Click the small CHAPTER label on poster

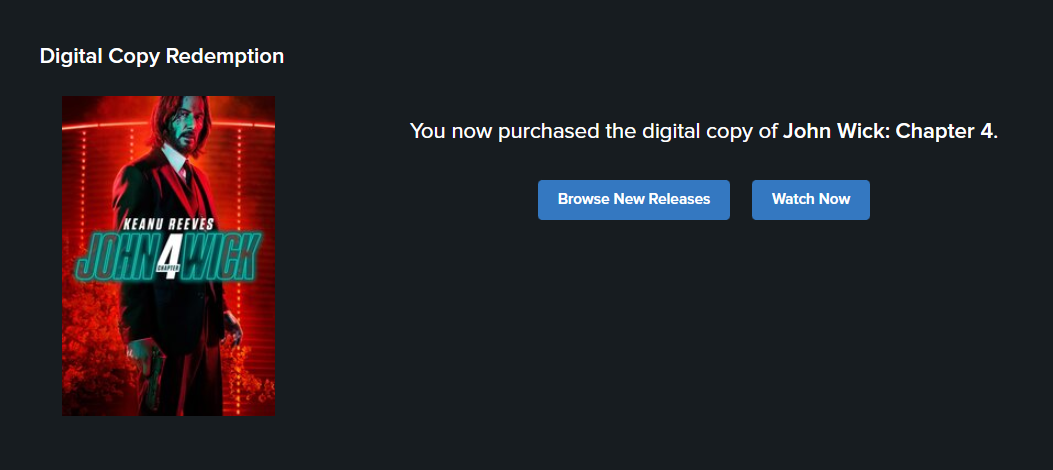[166, 267]
